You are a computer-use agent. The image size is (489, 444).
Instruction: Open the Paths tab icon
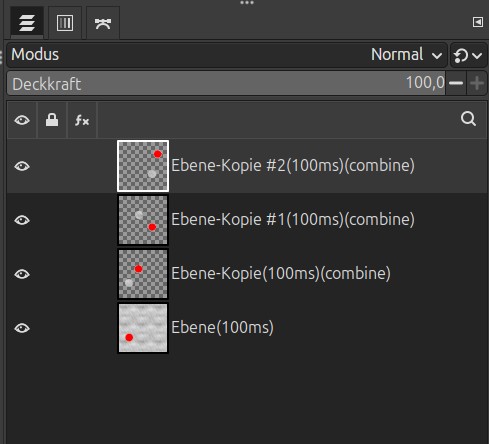point(103,23)
